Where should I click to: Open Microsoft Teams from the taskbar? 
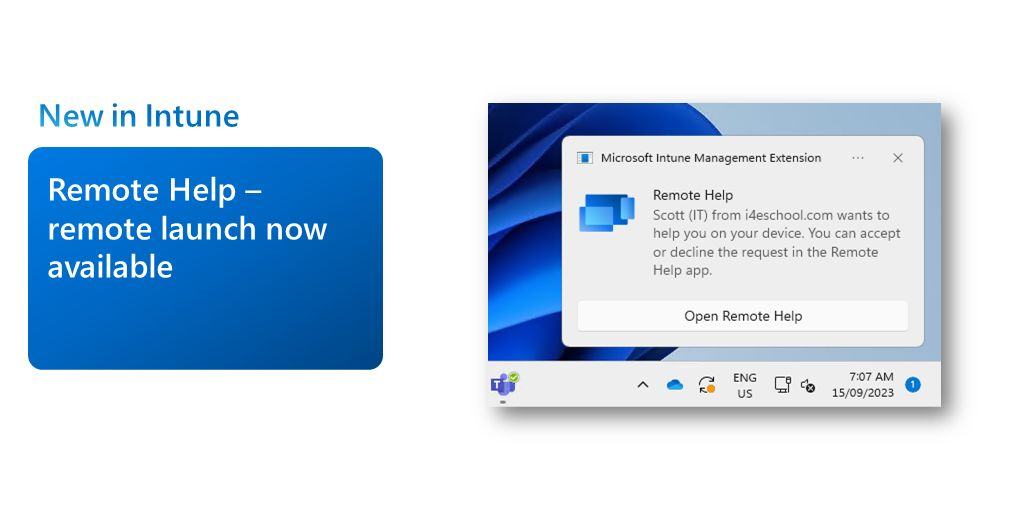point(503,384)
